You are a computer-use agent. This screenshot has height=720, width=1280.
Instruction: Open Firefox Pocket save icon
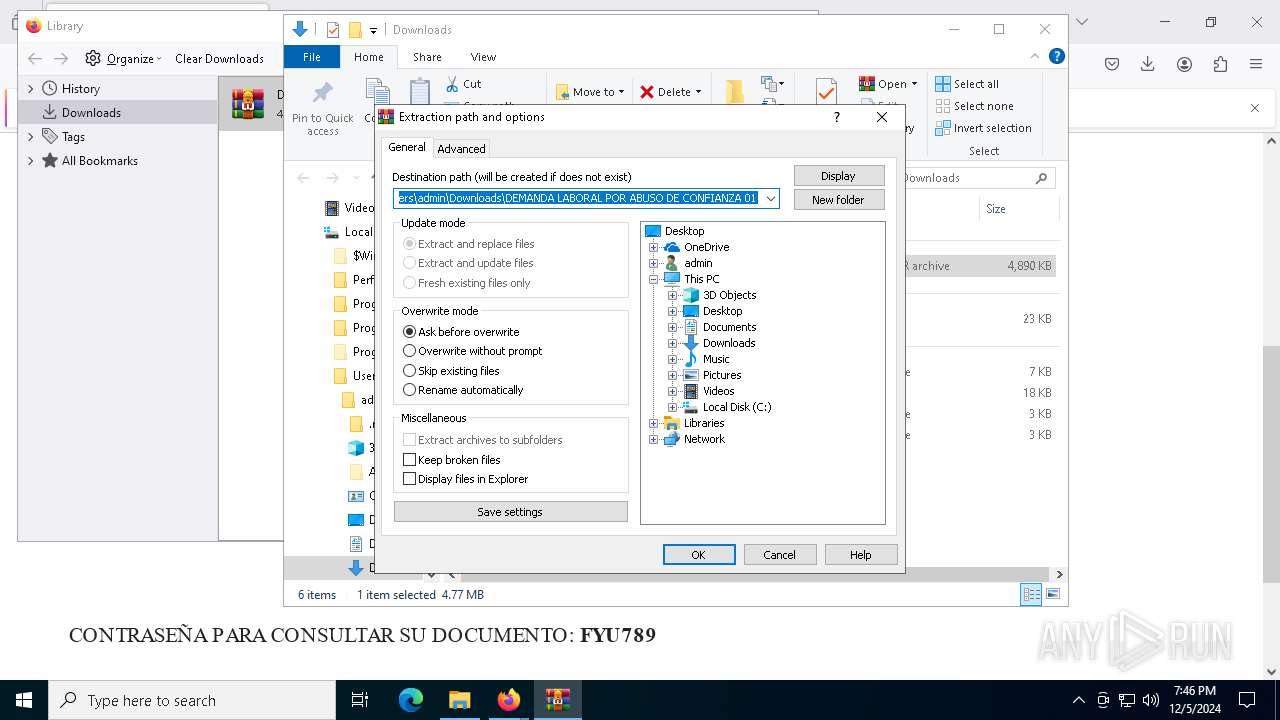pyautogui.click(x=1112, y=64)
